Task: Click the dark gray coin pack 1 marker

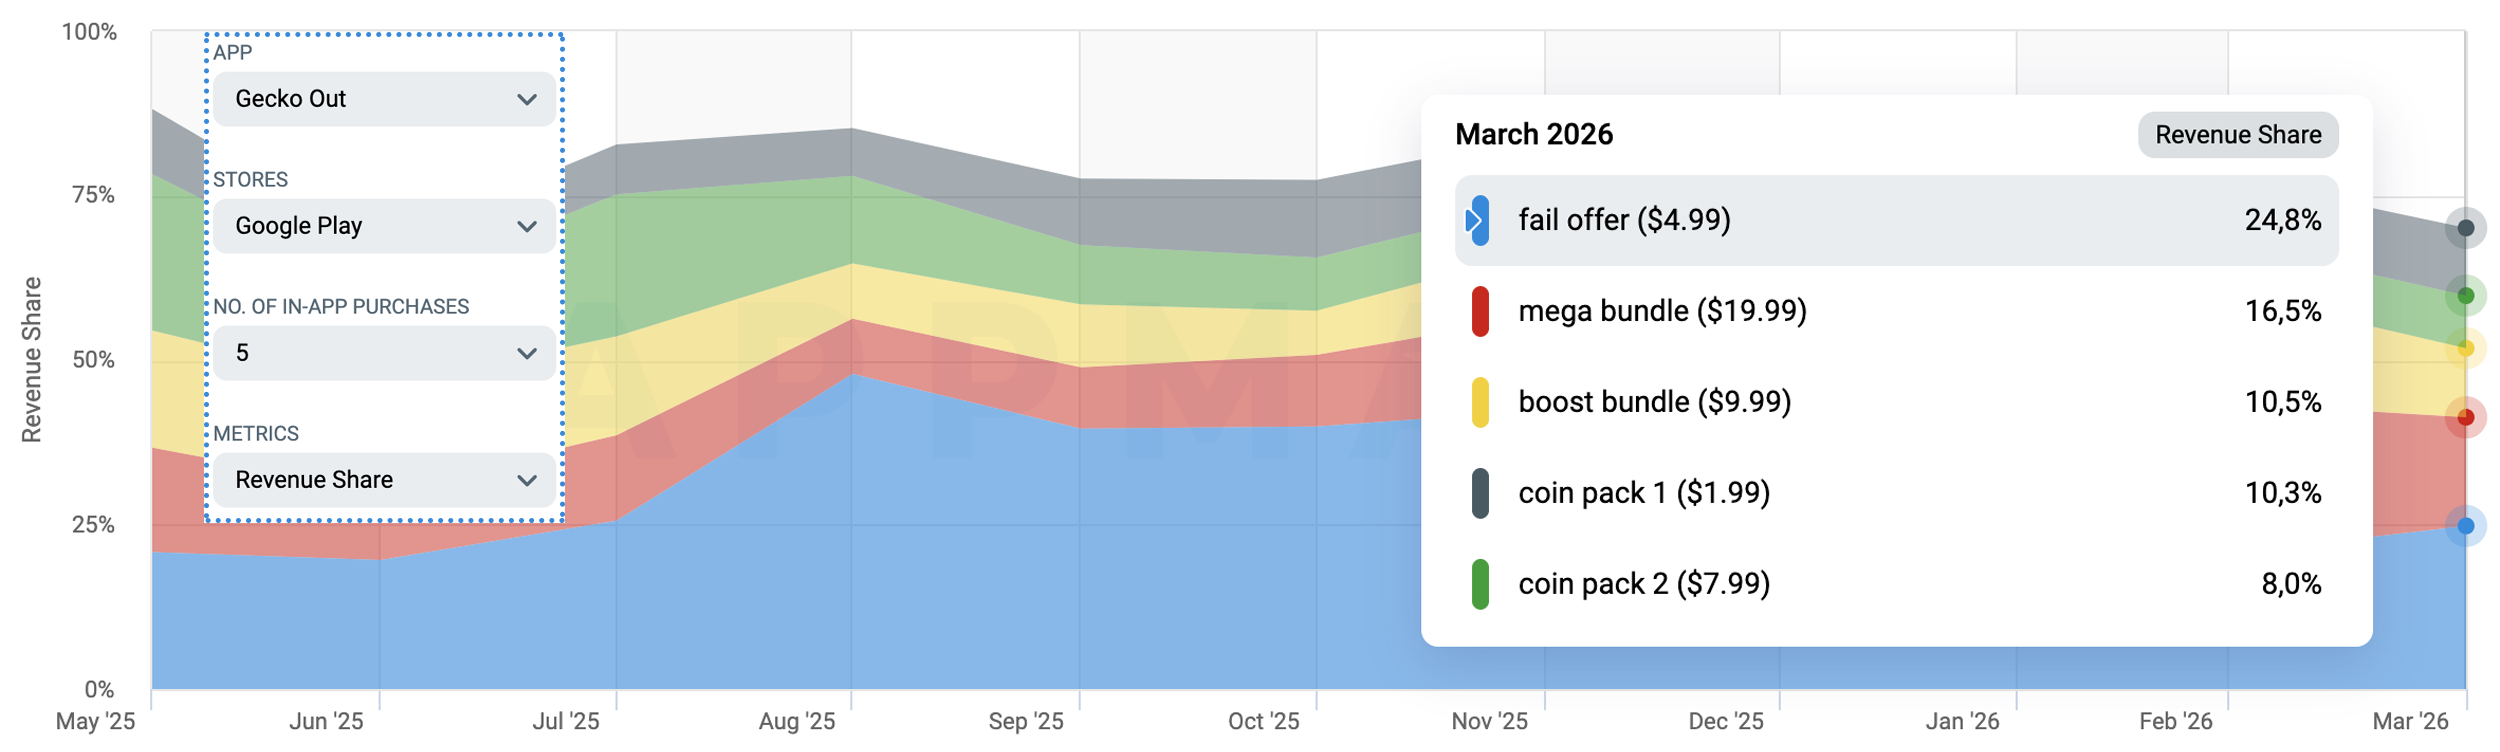Action: pyautogui.click(x=1480, y=493)
